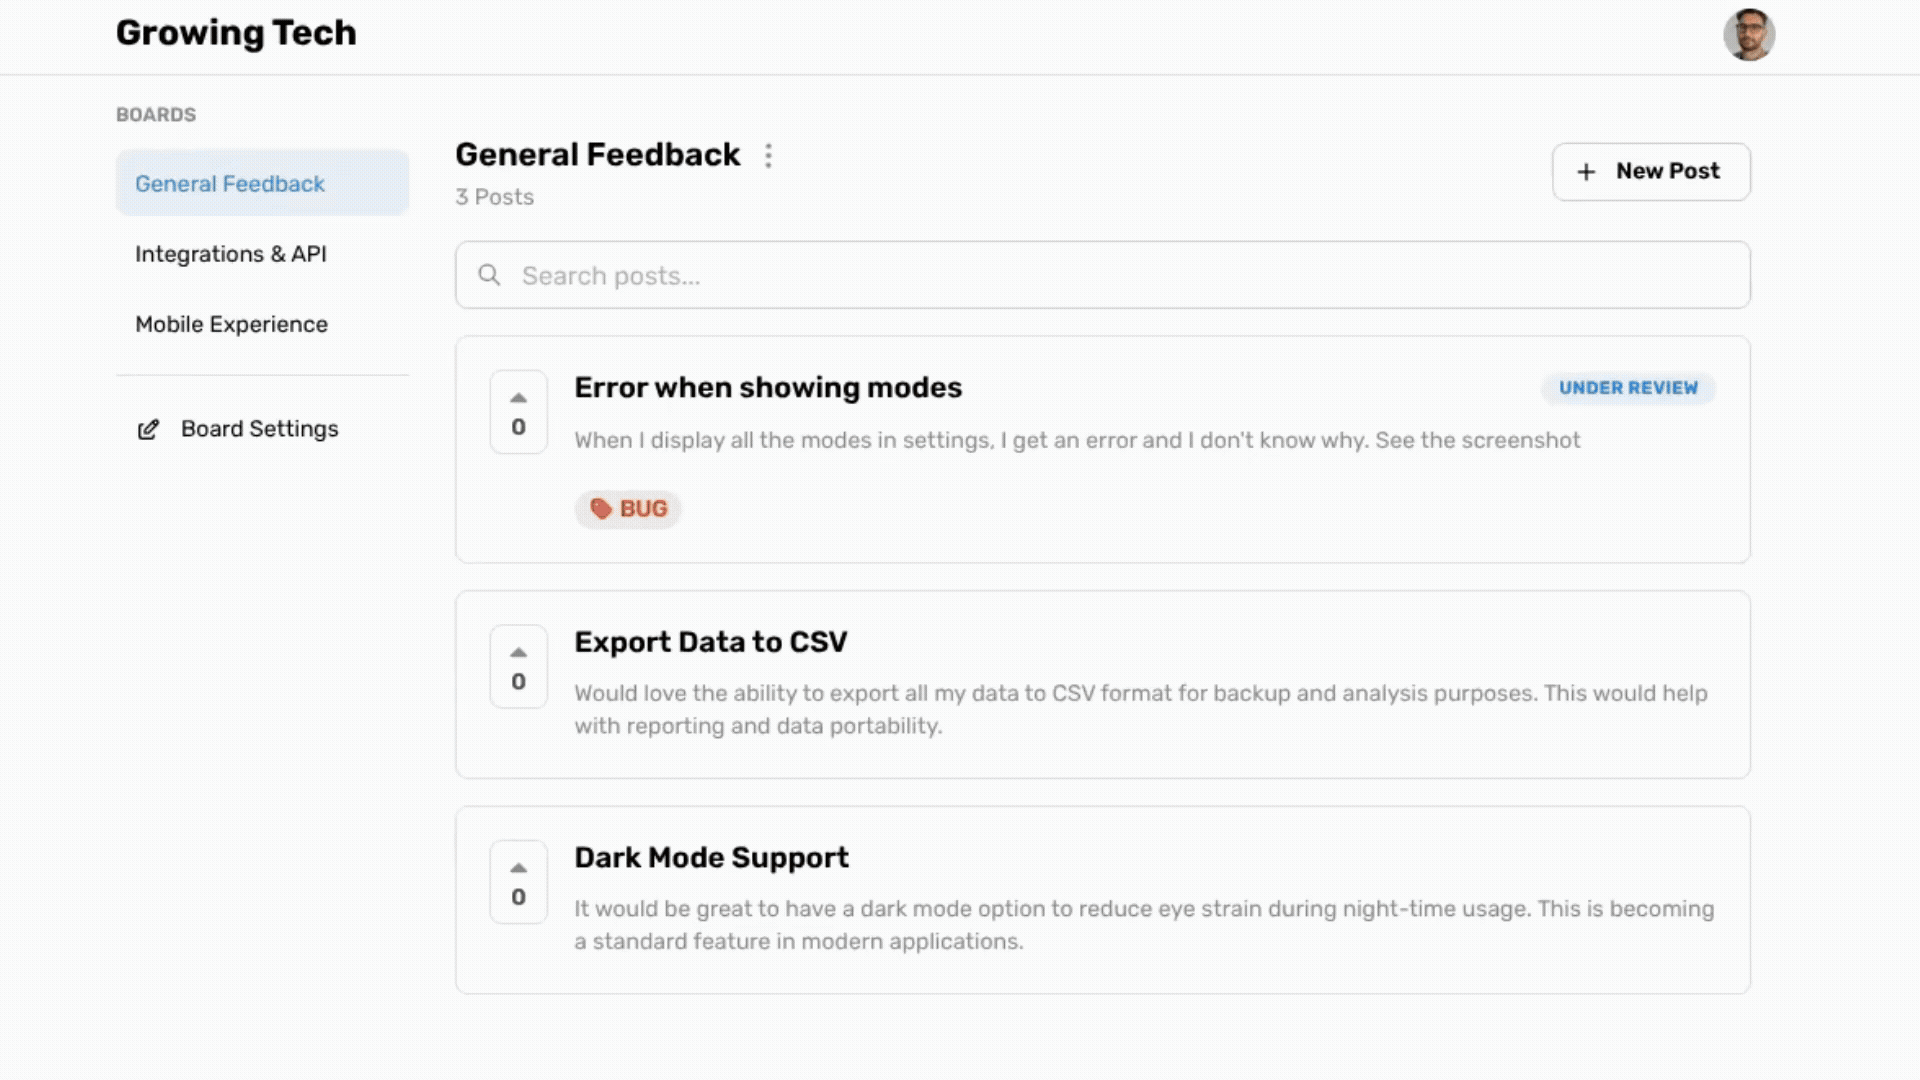Select the upvote arrow on Error when showing modes
The image size is (1920, 1080).
(x=518, y=396)
